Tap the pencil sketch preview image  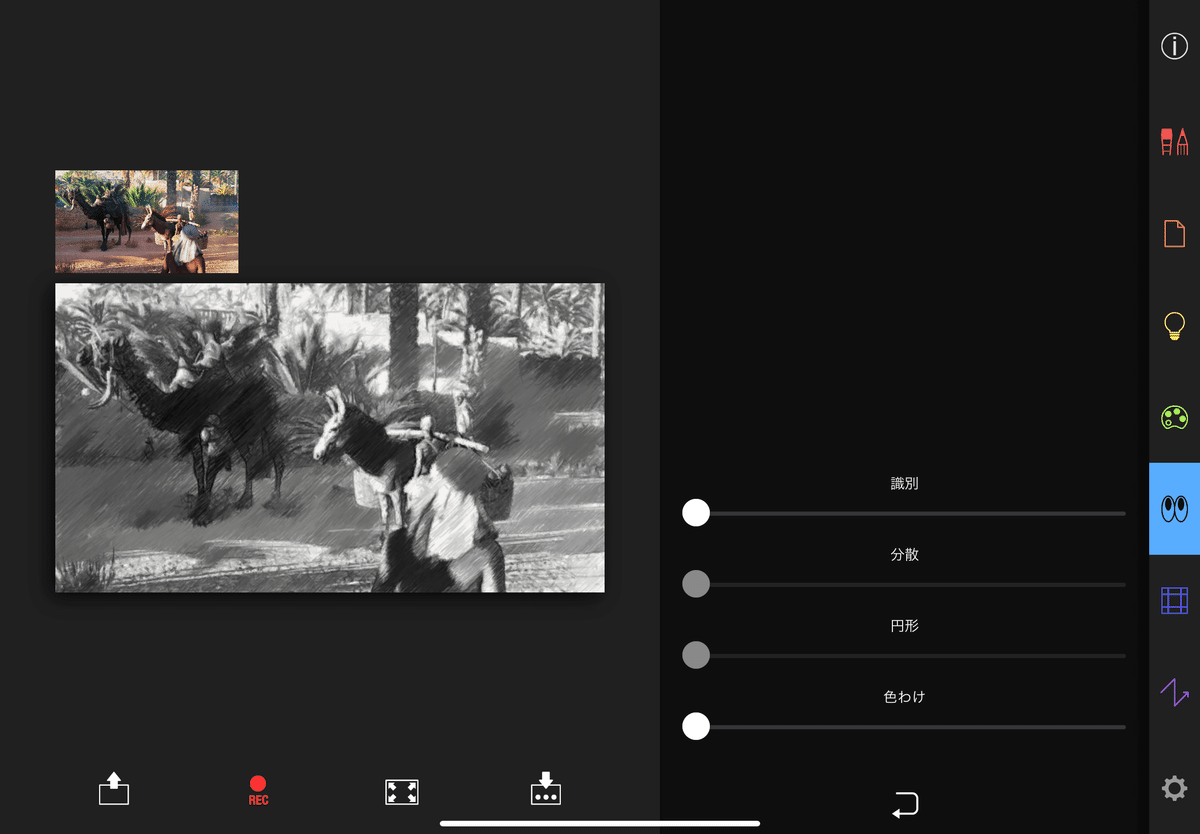click(x=330, y=438)
